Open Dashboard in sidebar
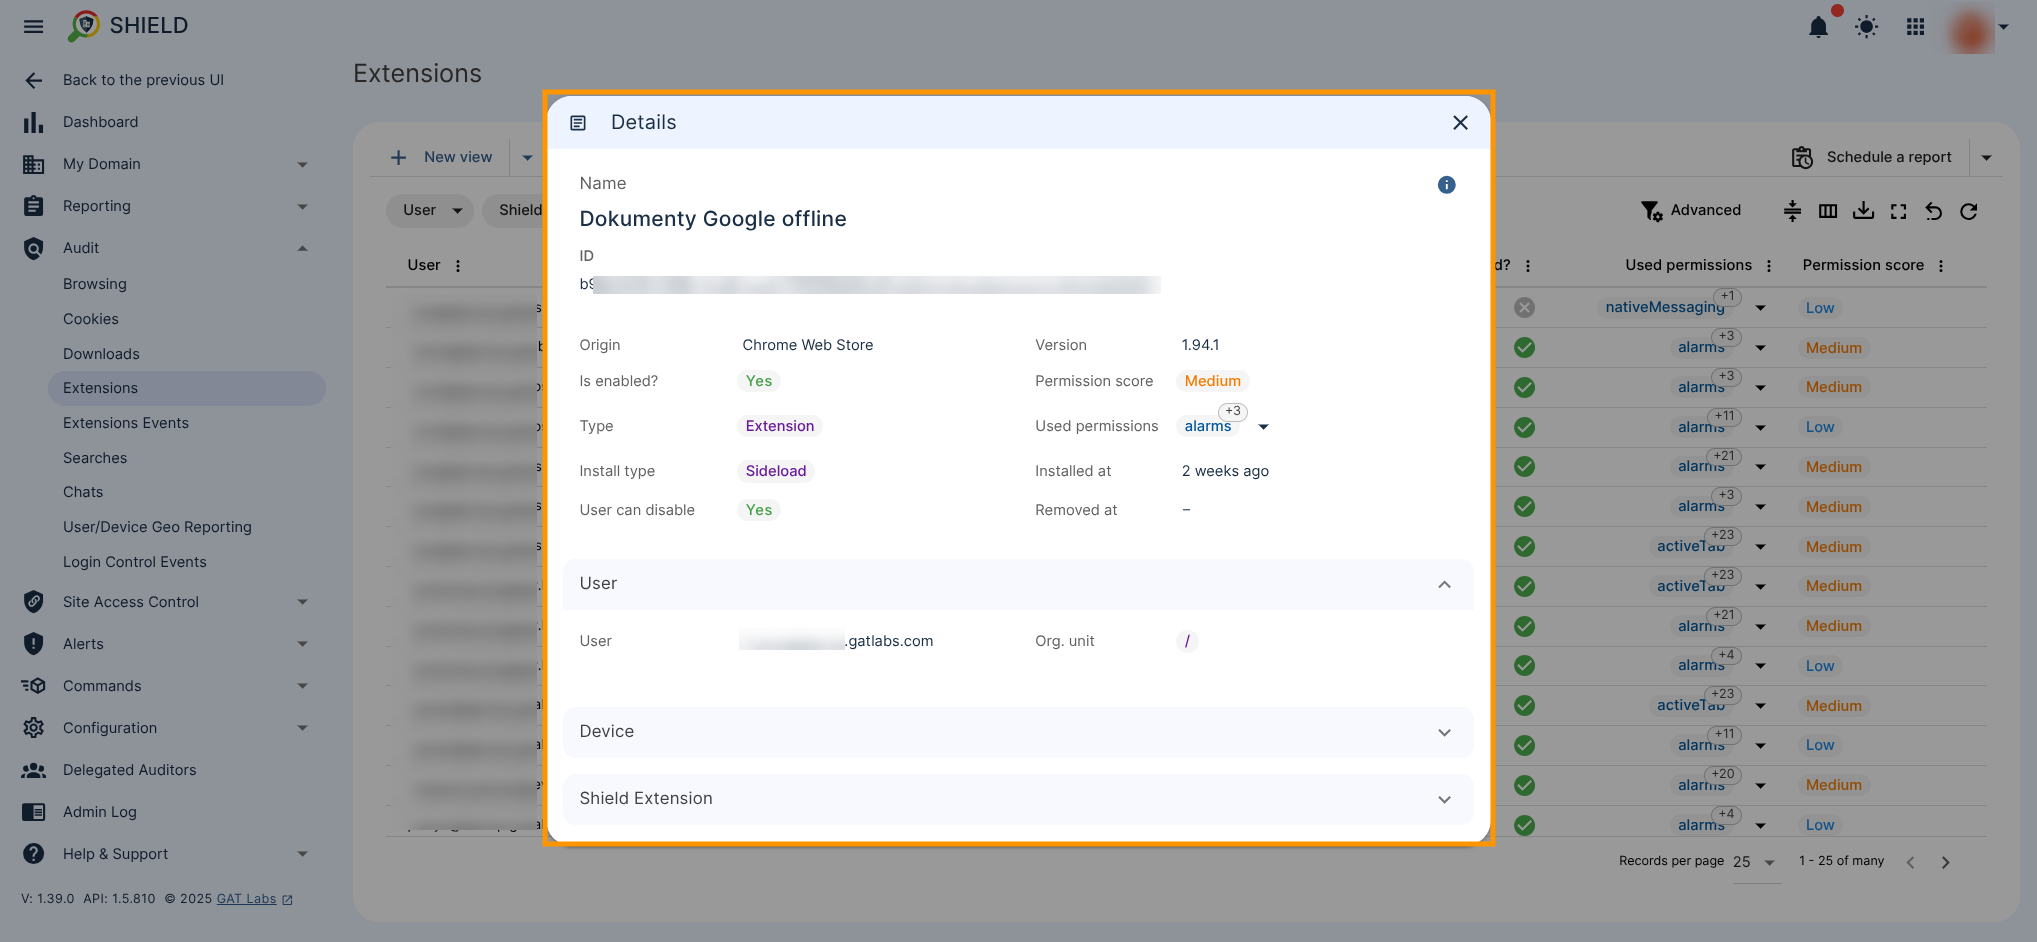The width and height of the screenshot is (2037, 942). pos(100,122)
